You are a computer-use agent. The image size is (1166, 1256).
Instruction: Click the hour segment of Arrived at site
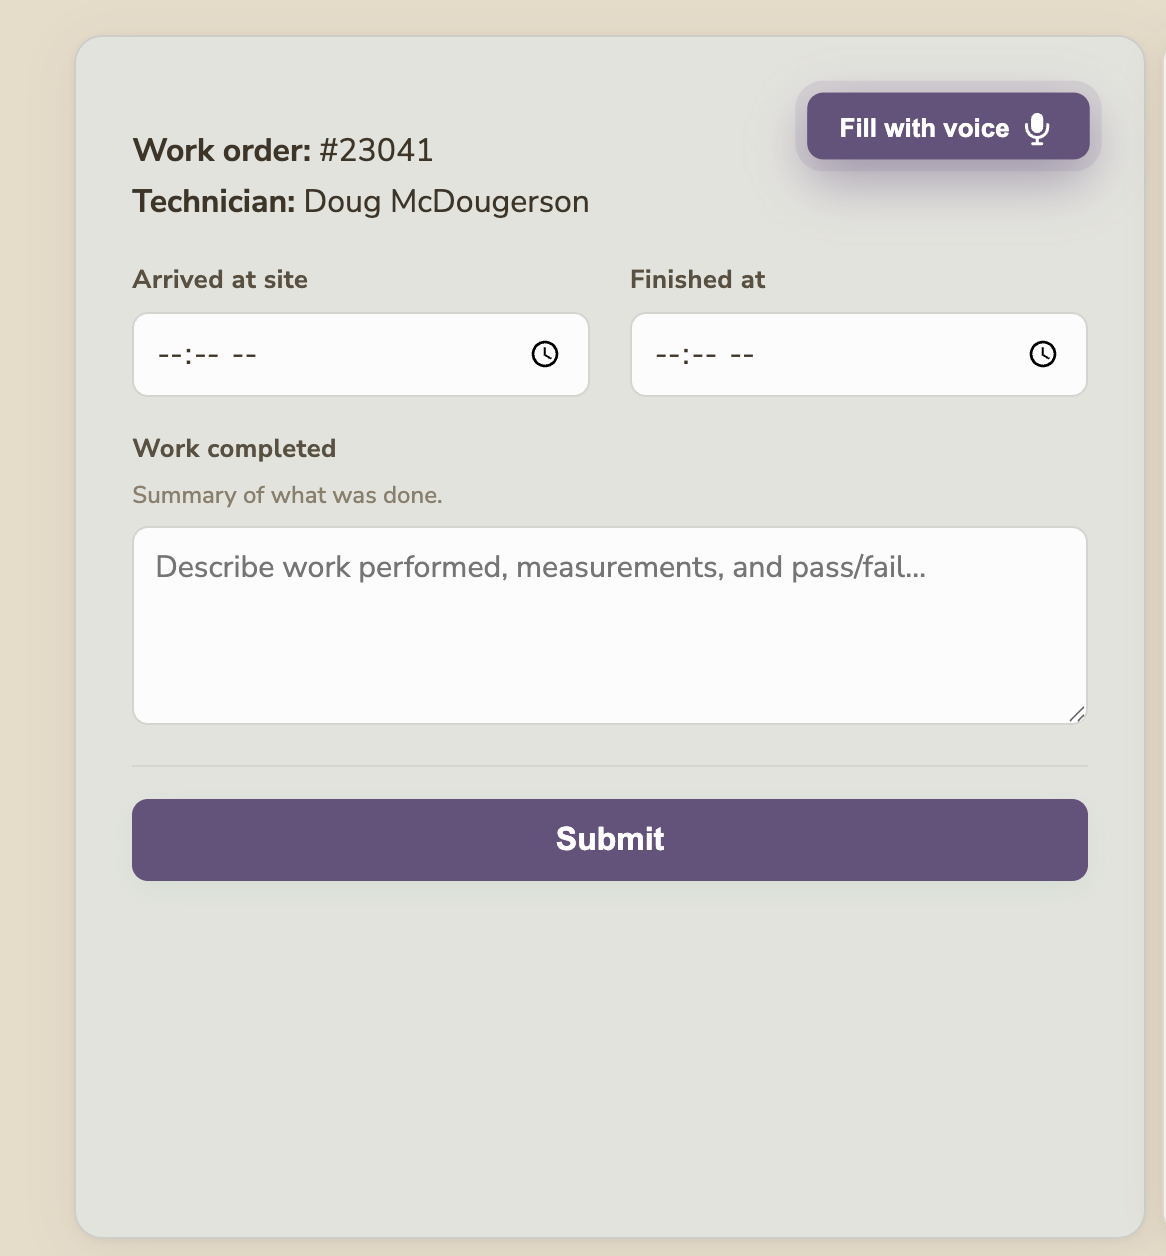(170, 354)
